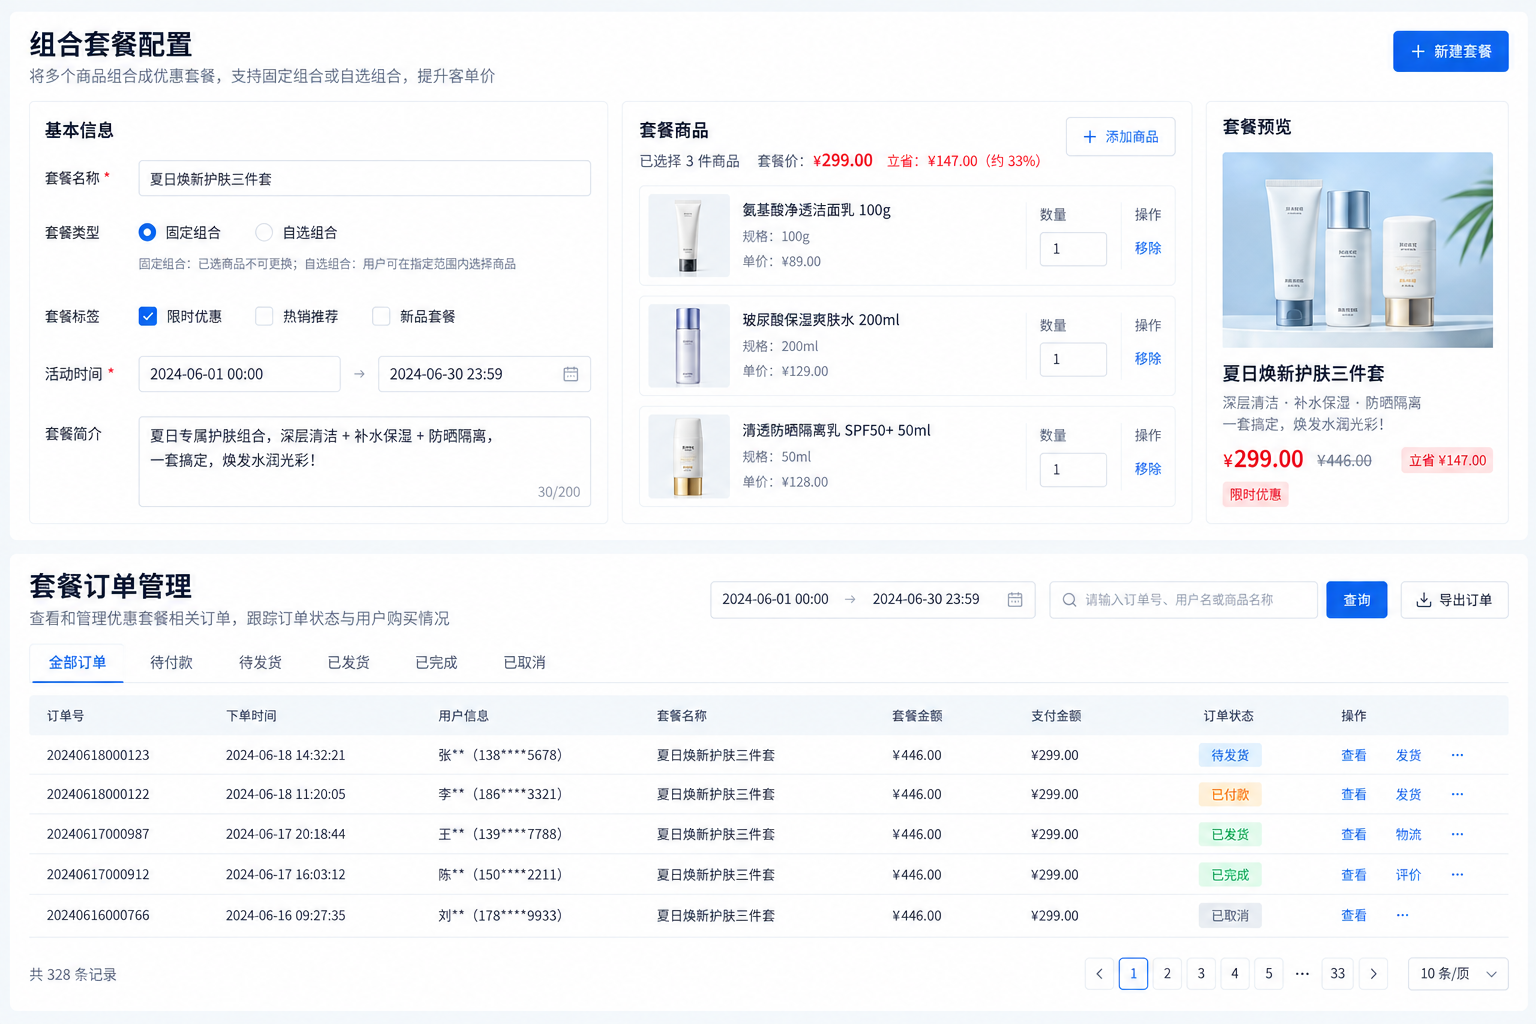Image resolution: width=1536 pixels, height=1024 pixels.
Task: Go to page 5 in pagination
Action: click(1269, 973)
